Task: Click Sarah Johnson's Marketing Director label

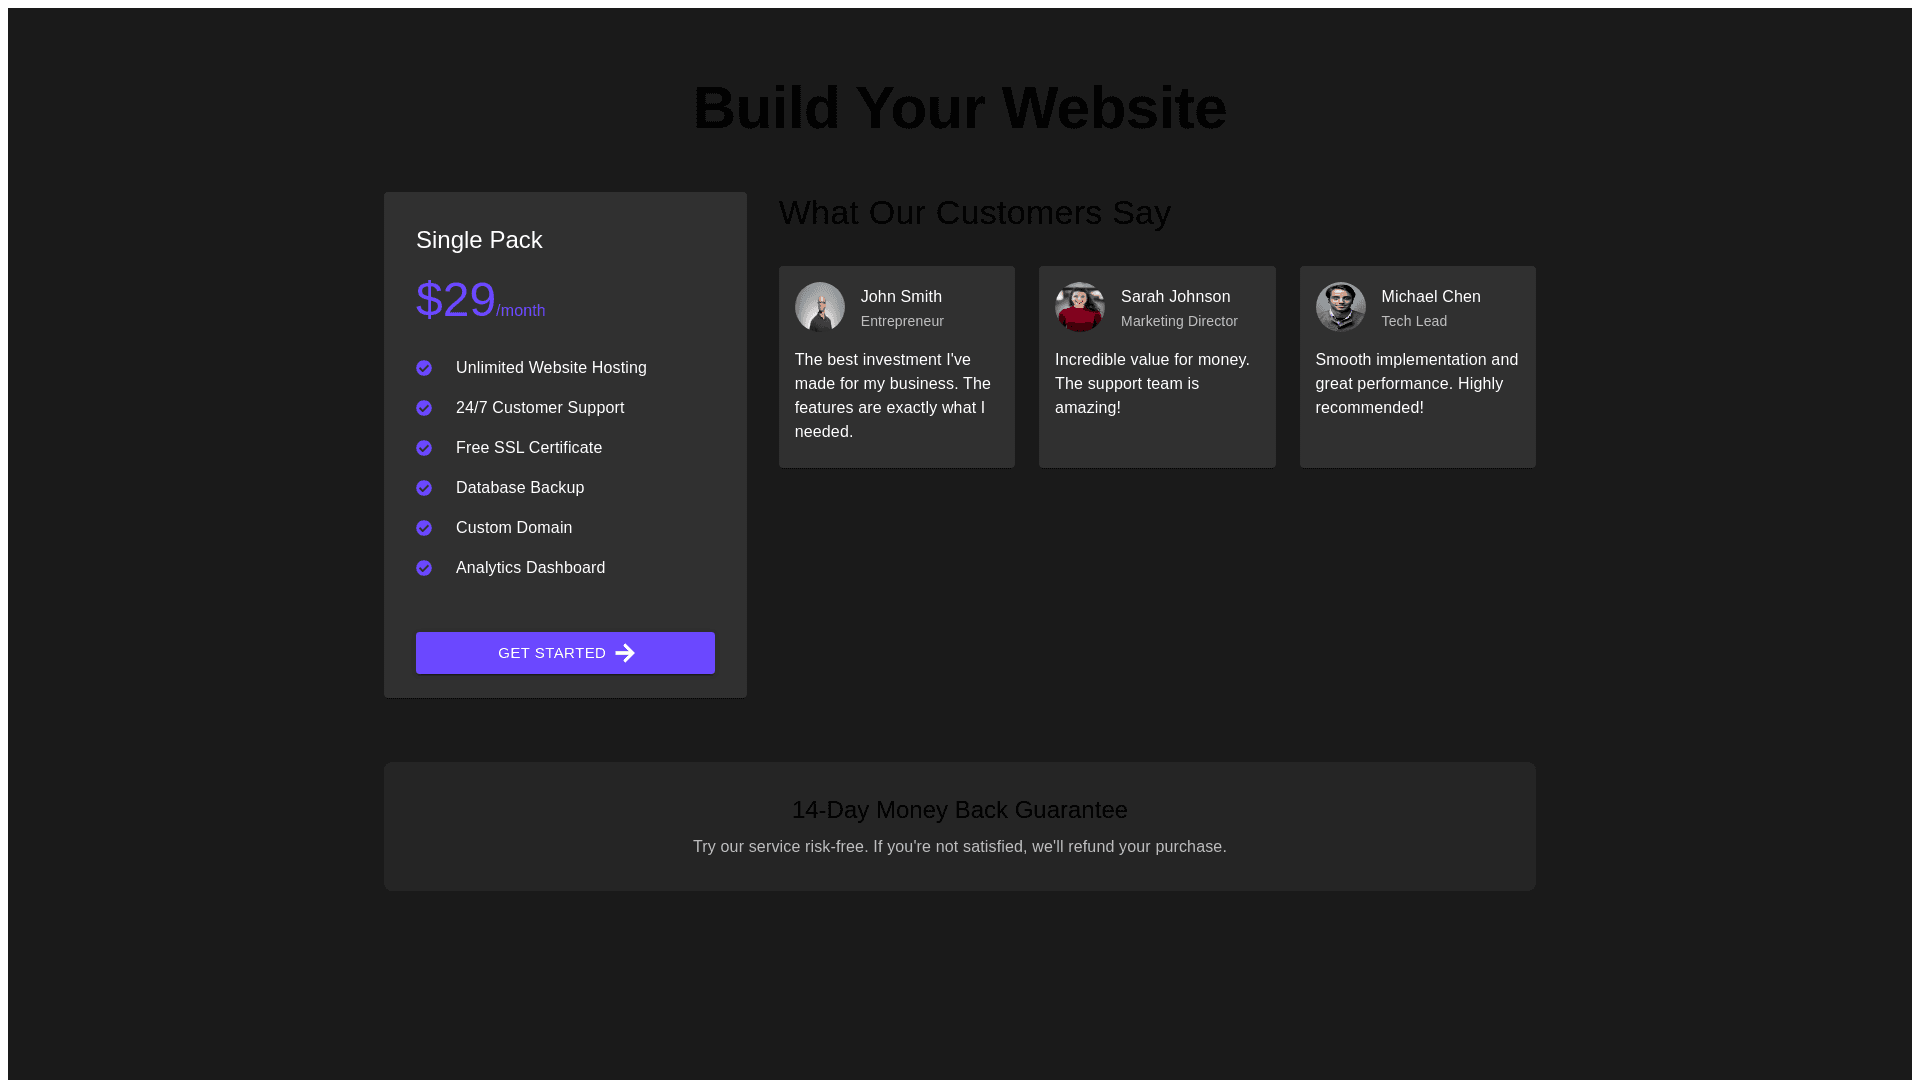Action: point(1179,321)
